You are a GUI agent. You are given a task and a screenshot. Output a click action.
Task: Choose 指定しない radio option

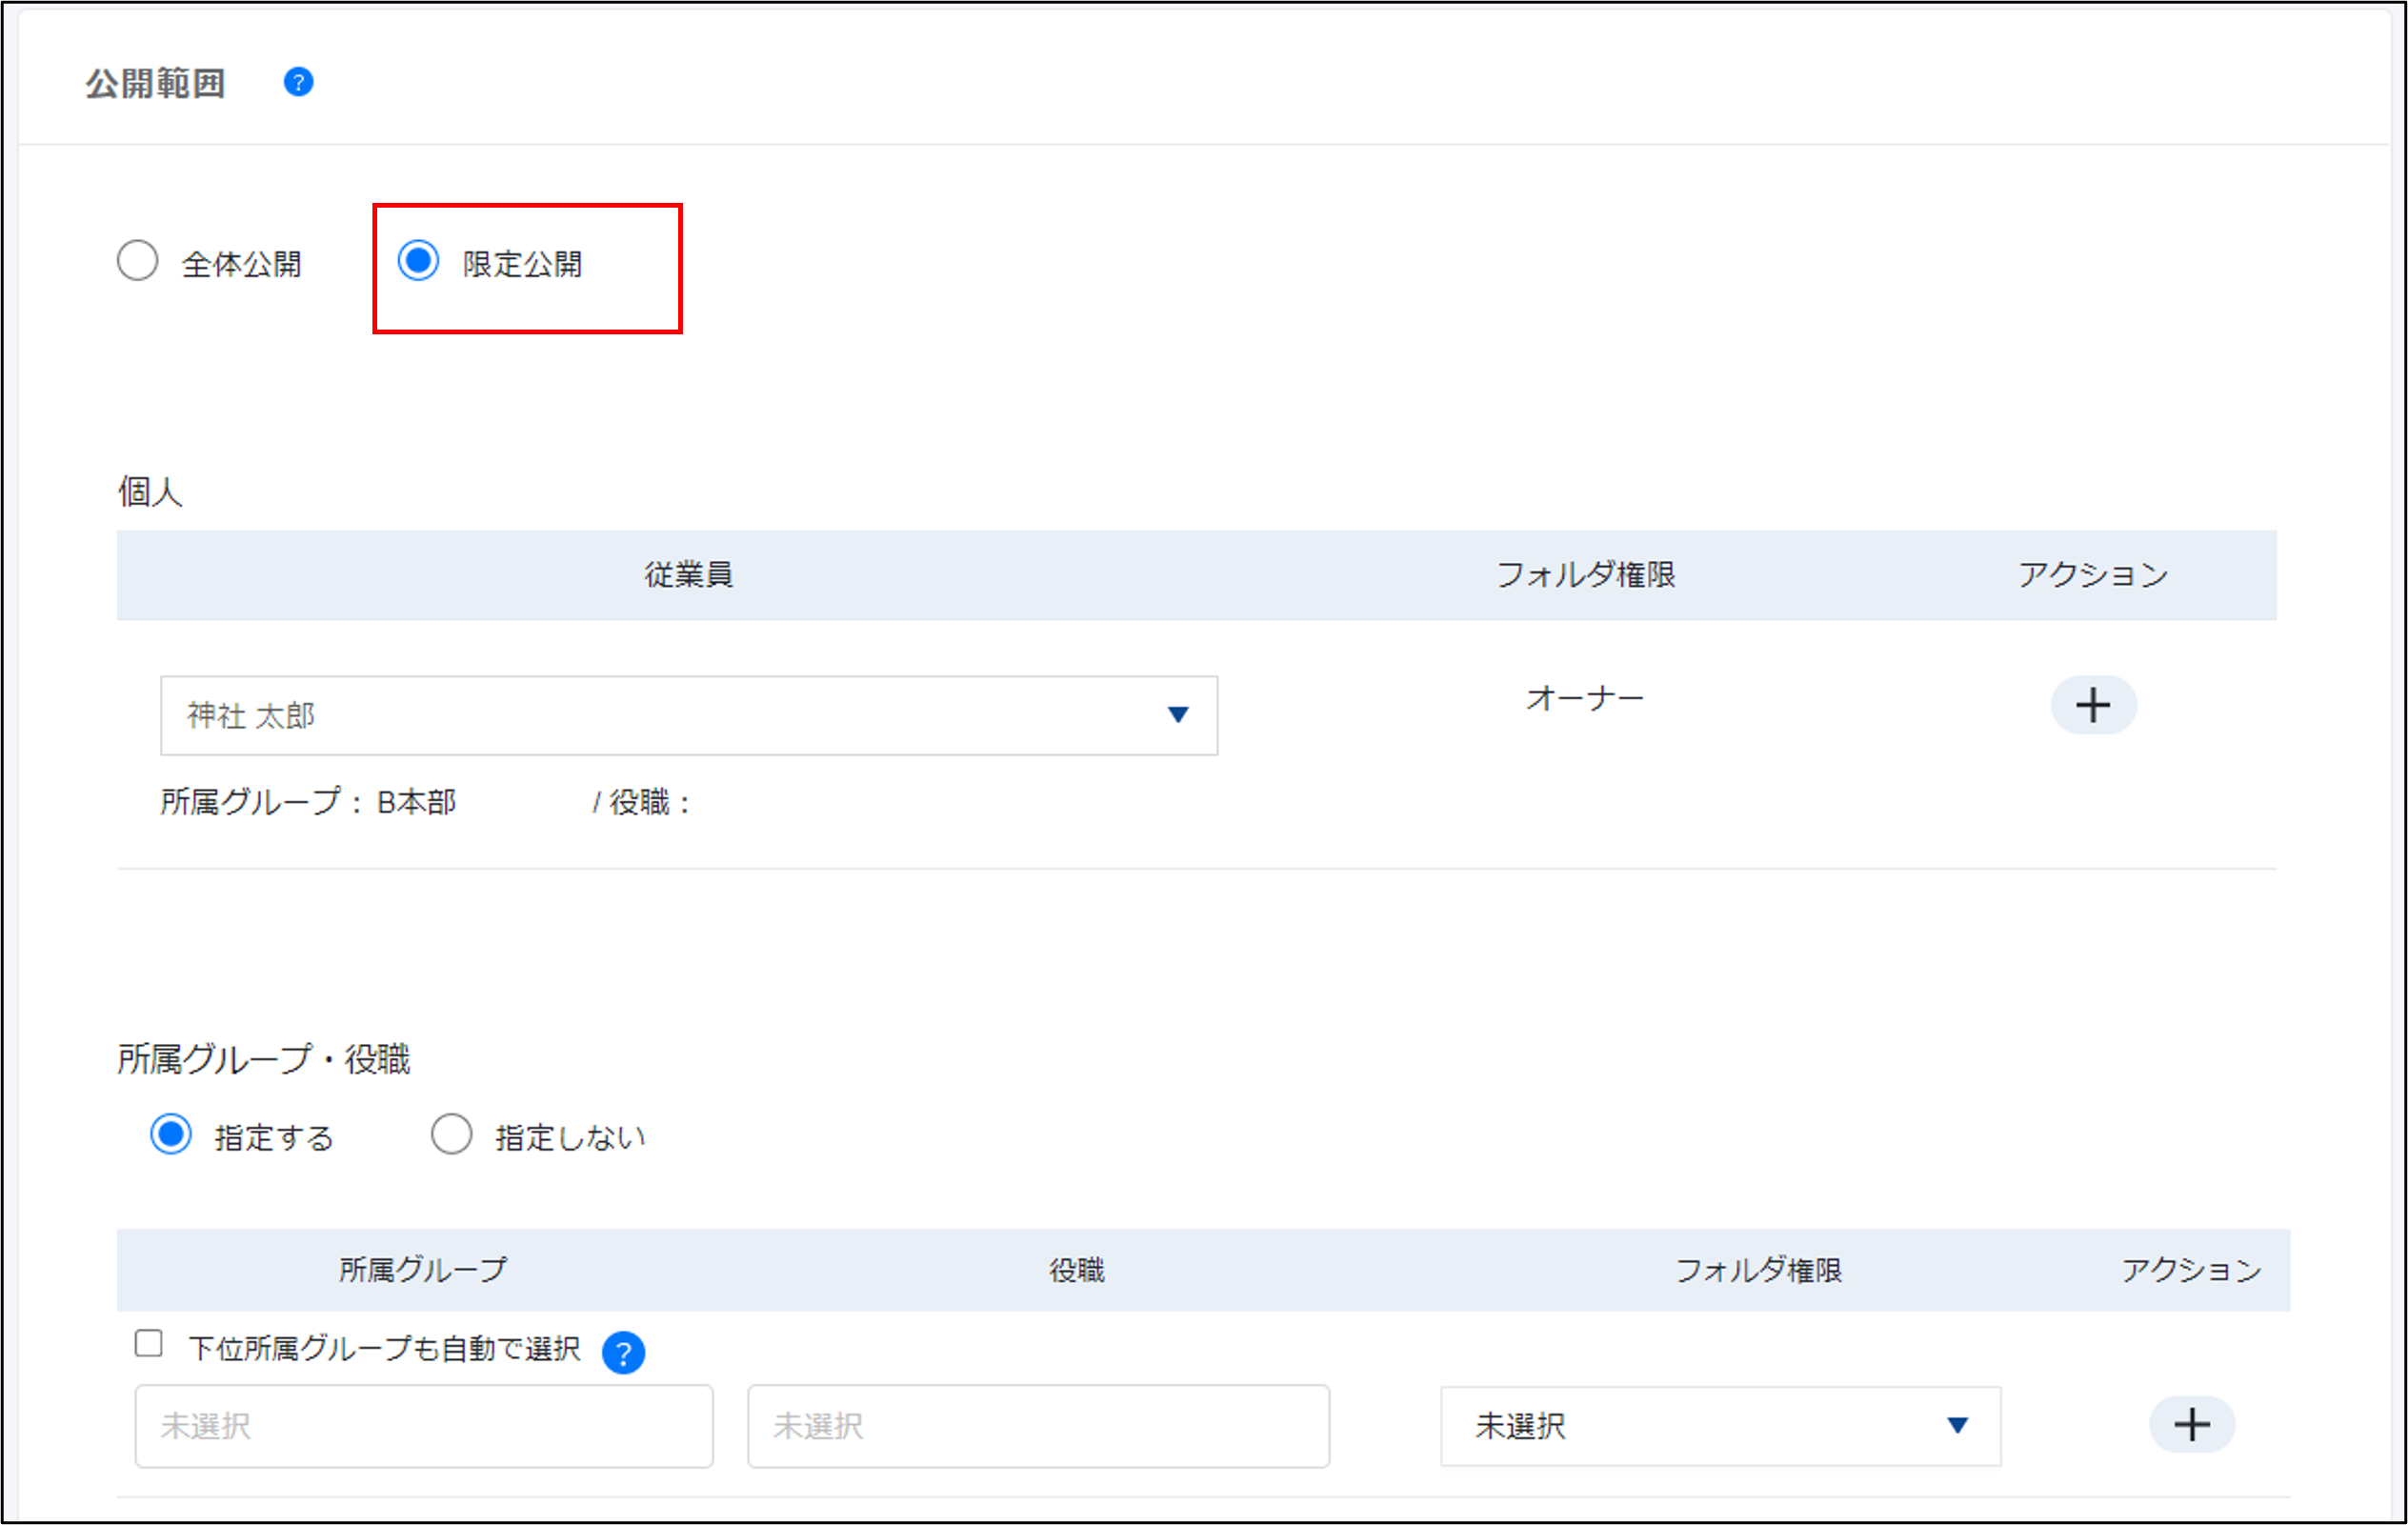(x=451, y=1135)
